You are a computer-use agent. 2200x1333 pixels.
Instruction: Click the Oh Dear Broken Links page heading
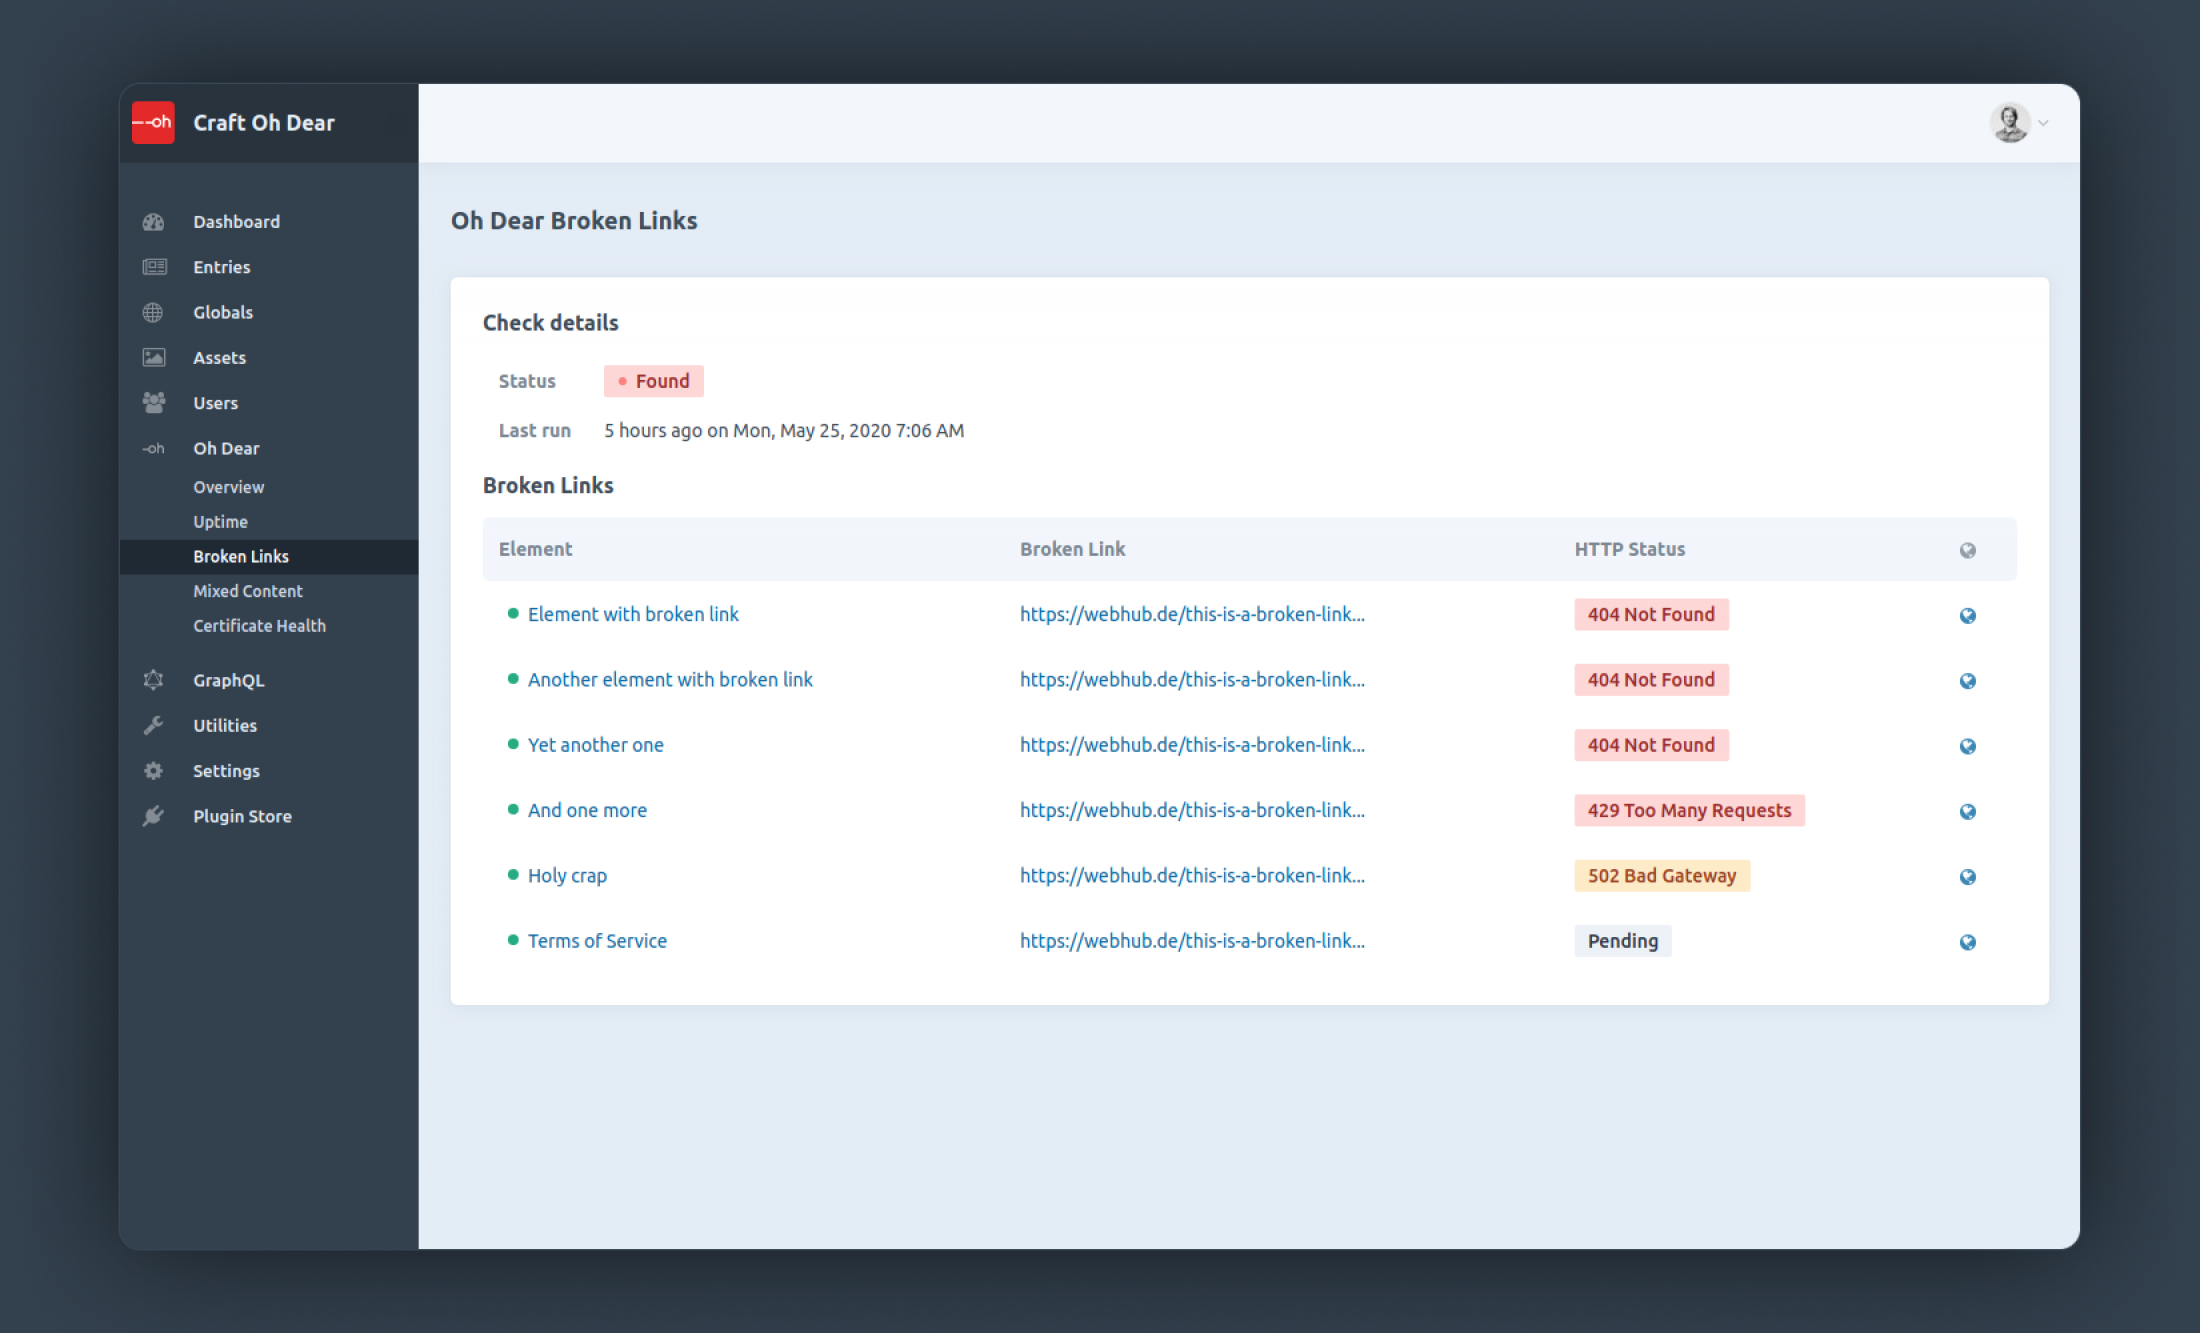[574, 220]
